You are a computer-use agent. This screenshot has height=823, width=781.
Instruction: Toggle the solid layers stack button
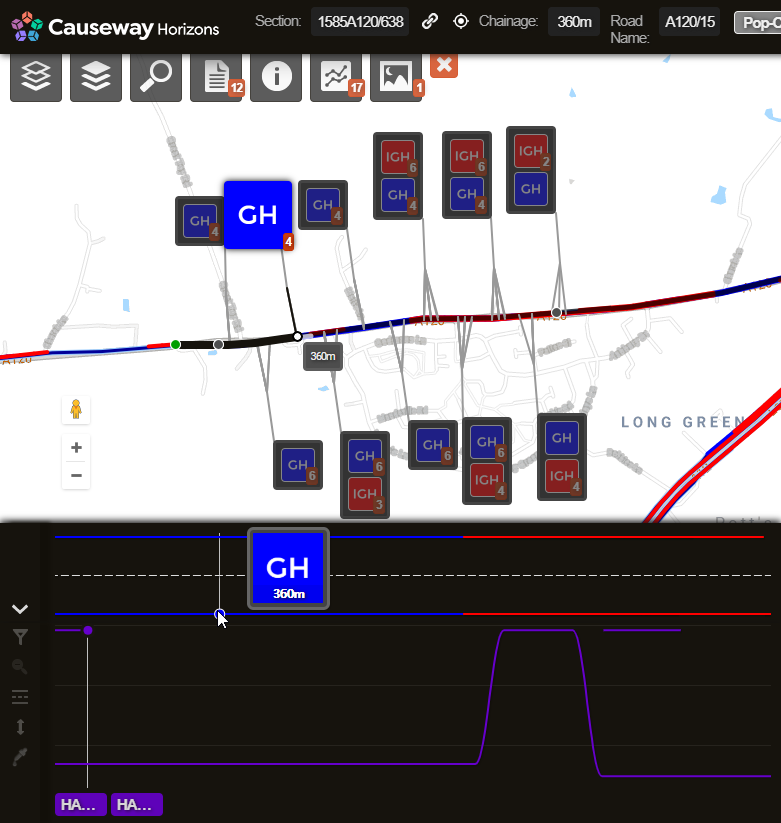[x=95, y=77]
